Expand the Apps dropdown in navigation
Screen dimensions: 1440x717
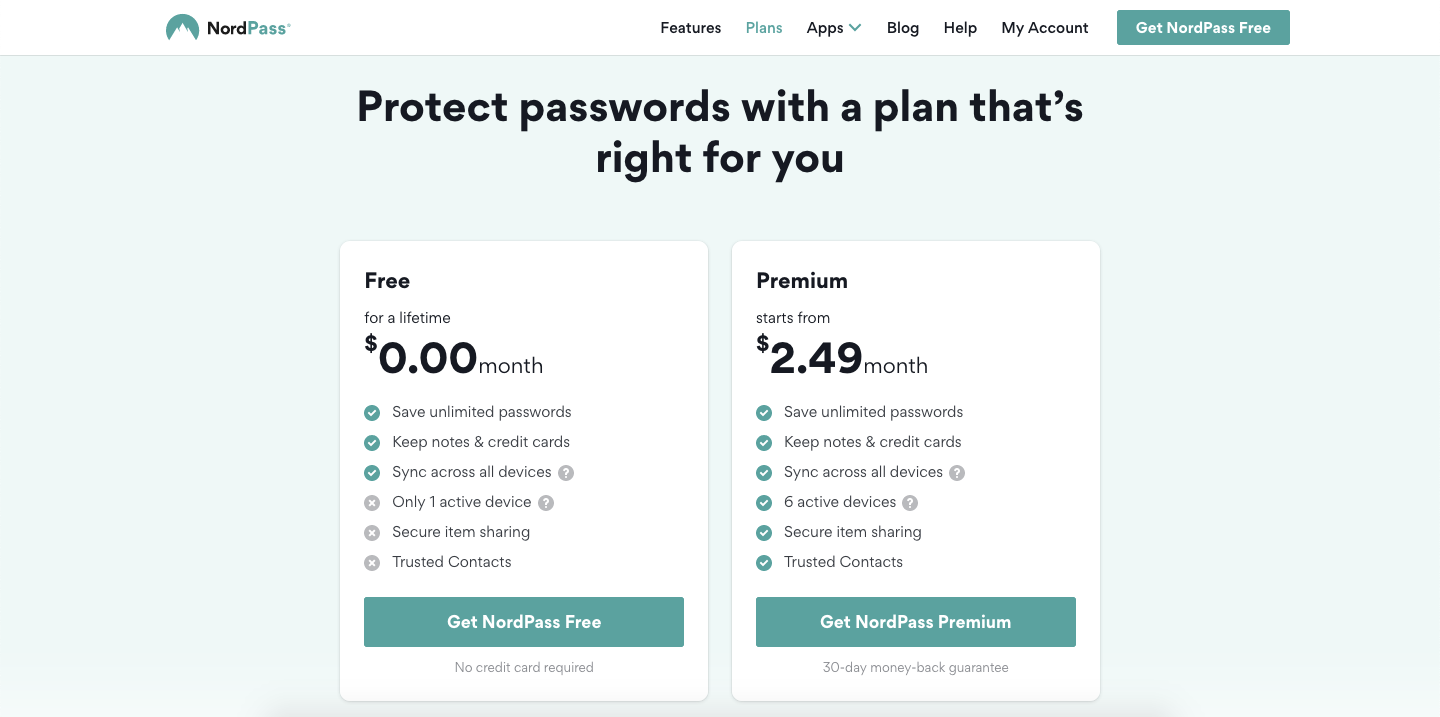834,28
